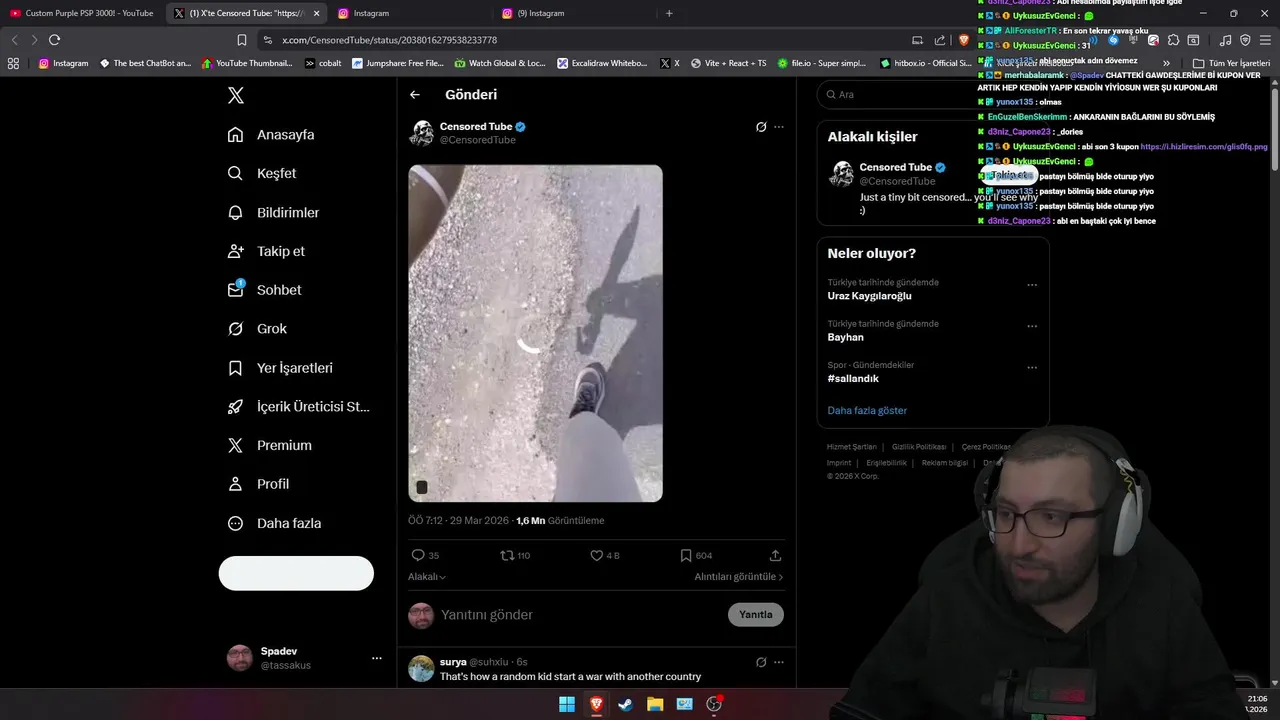This screenshot has width=1280, height=720.
Task: Open Anasayfa home from sidebar
Action: click(271, 135)
